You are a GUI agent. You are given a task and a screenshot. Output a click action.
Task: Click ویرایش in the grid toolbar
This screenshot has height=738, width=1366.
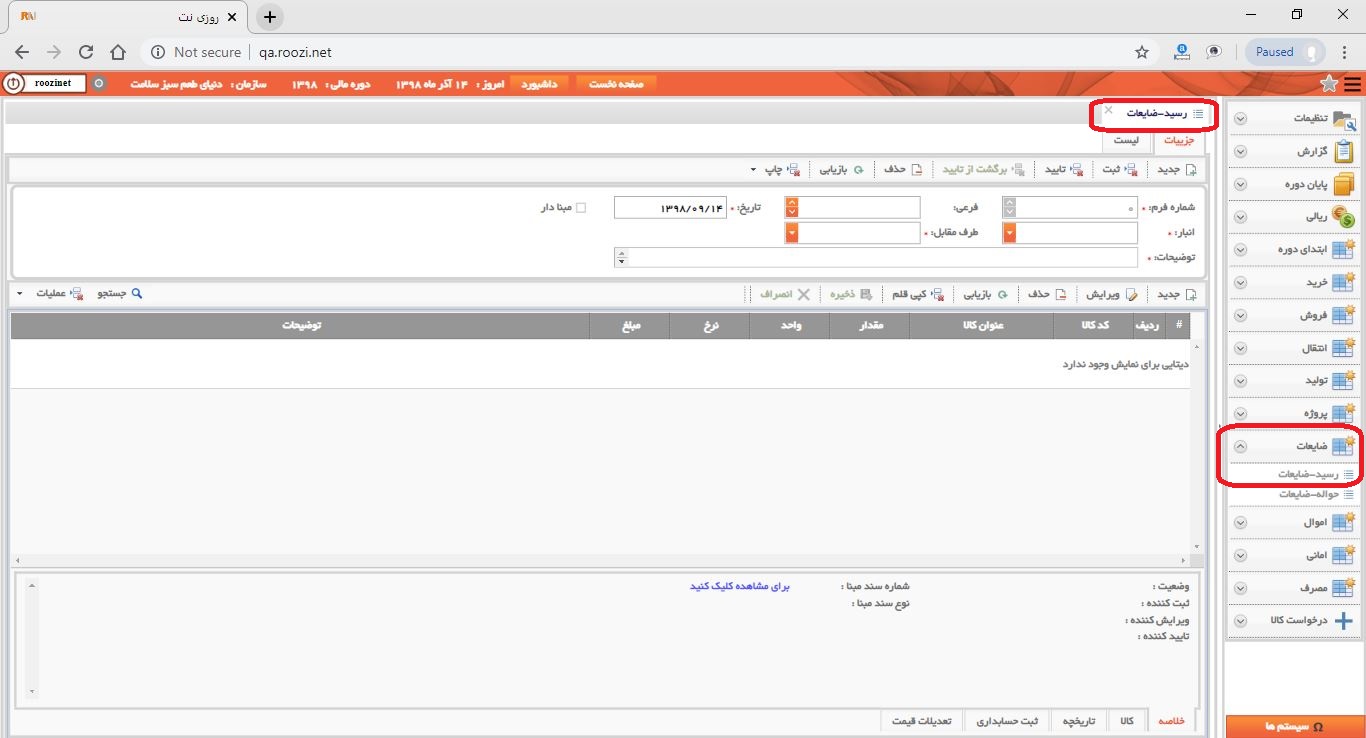pyautogui.click(x=1112, y=294)
